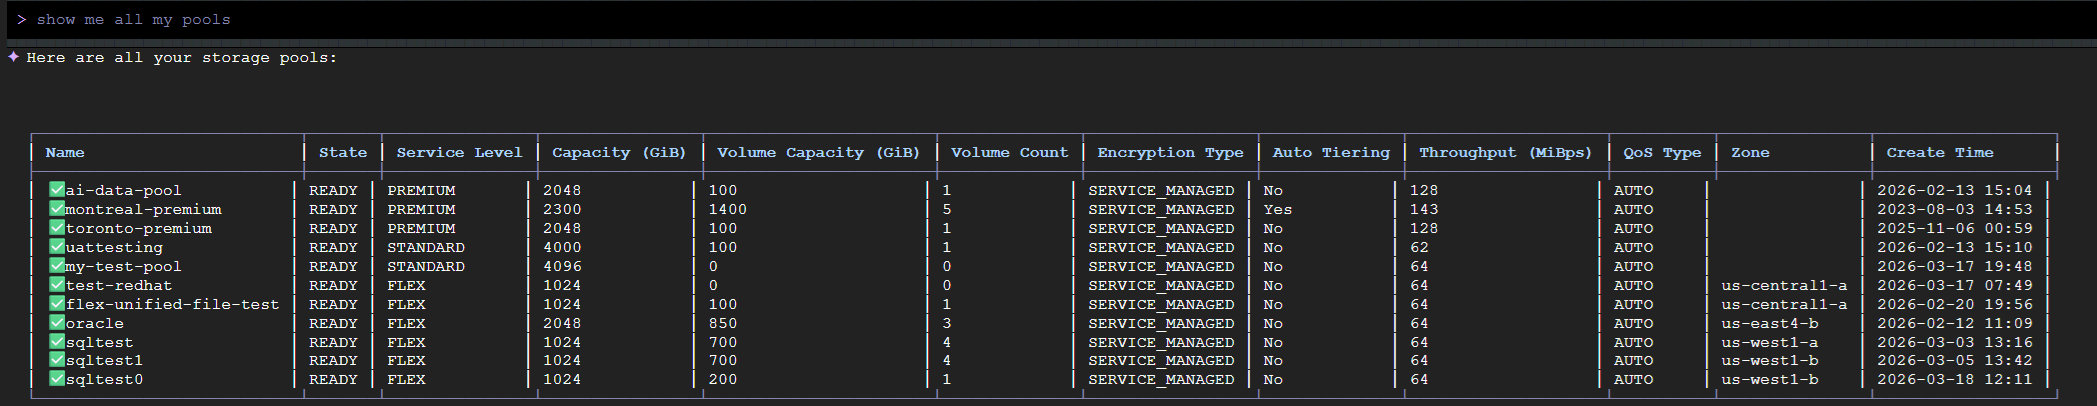Click create time '2025-11-06 00:59'
2097x406 pixels.
click(x=1954, y=228)
